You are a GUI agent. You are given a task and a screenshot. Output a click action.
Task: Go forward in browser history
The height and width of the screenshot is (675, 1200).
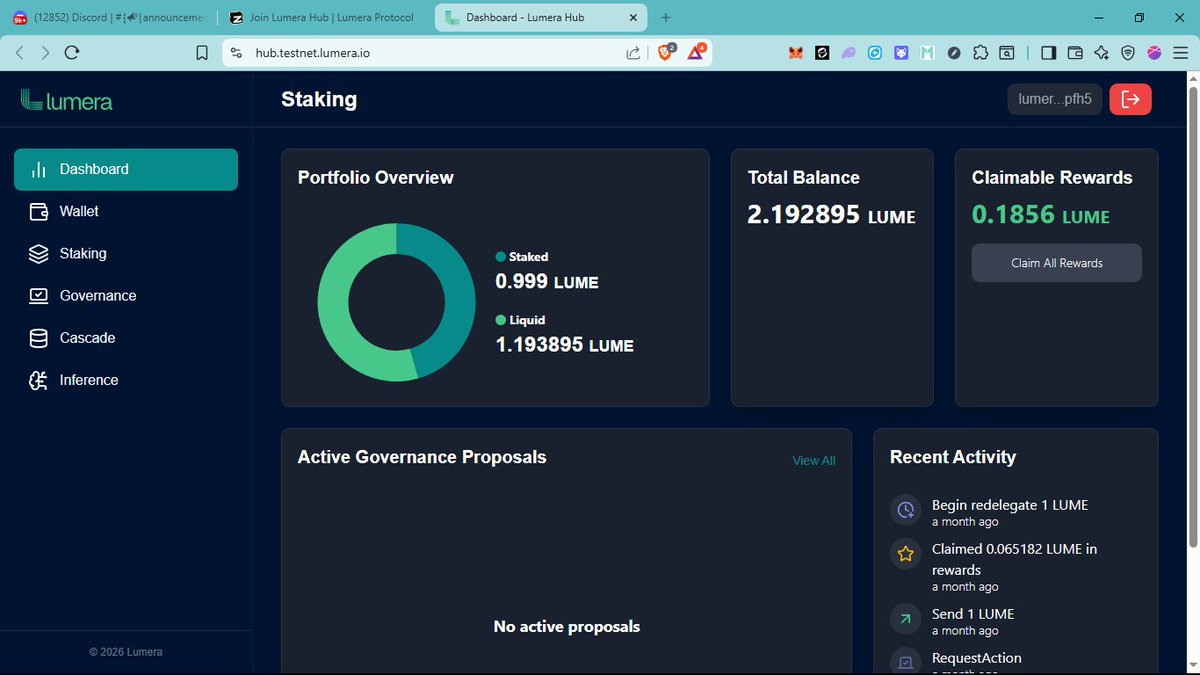(45, 53)
